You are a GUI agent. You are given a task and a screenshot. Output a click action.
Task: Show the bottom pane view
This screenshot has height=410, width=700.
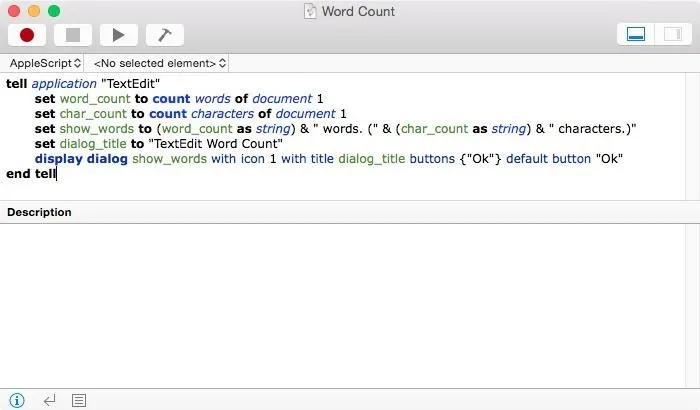(636, 34)
